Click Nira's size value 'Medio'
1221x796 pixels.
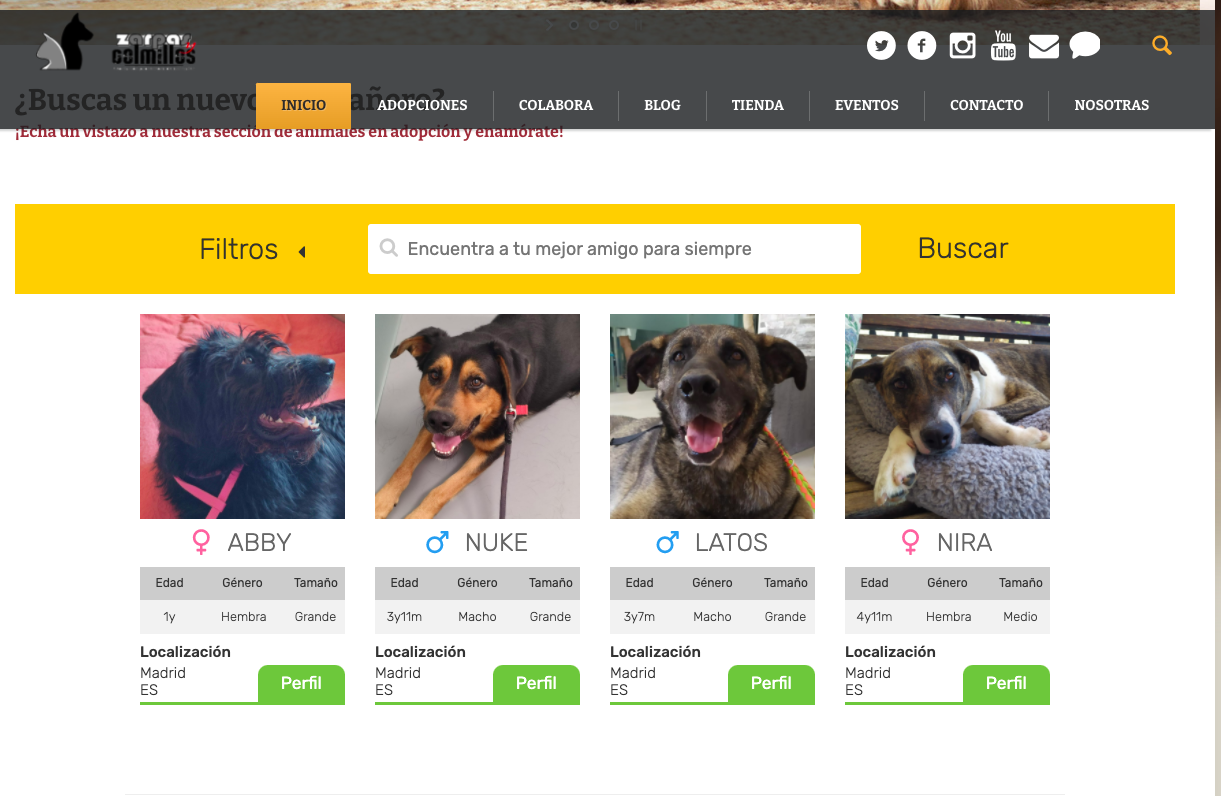(1020, 617)
